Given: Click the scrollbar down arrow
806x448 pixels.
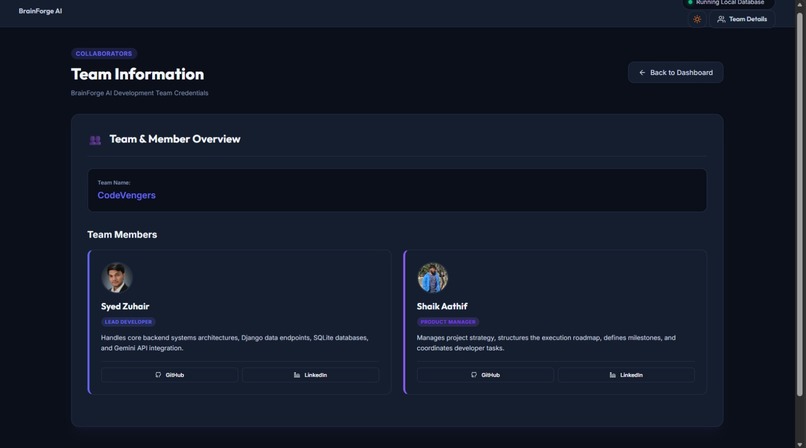Looking at the screenshot, I should click(799, 444).
